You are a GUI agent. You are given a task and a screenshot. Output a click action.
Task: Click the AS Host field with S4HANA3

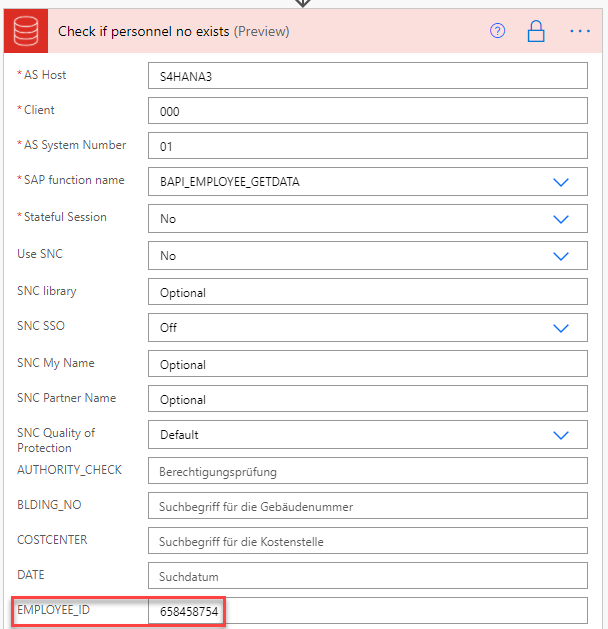pos(368,75)
